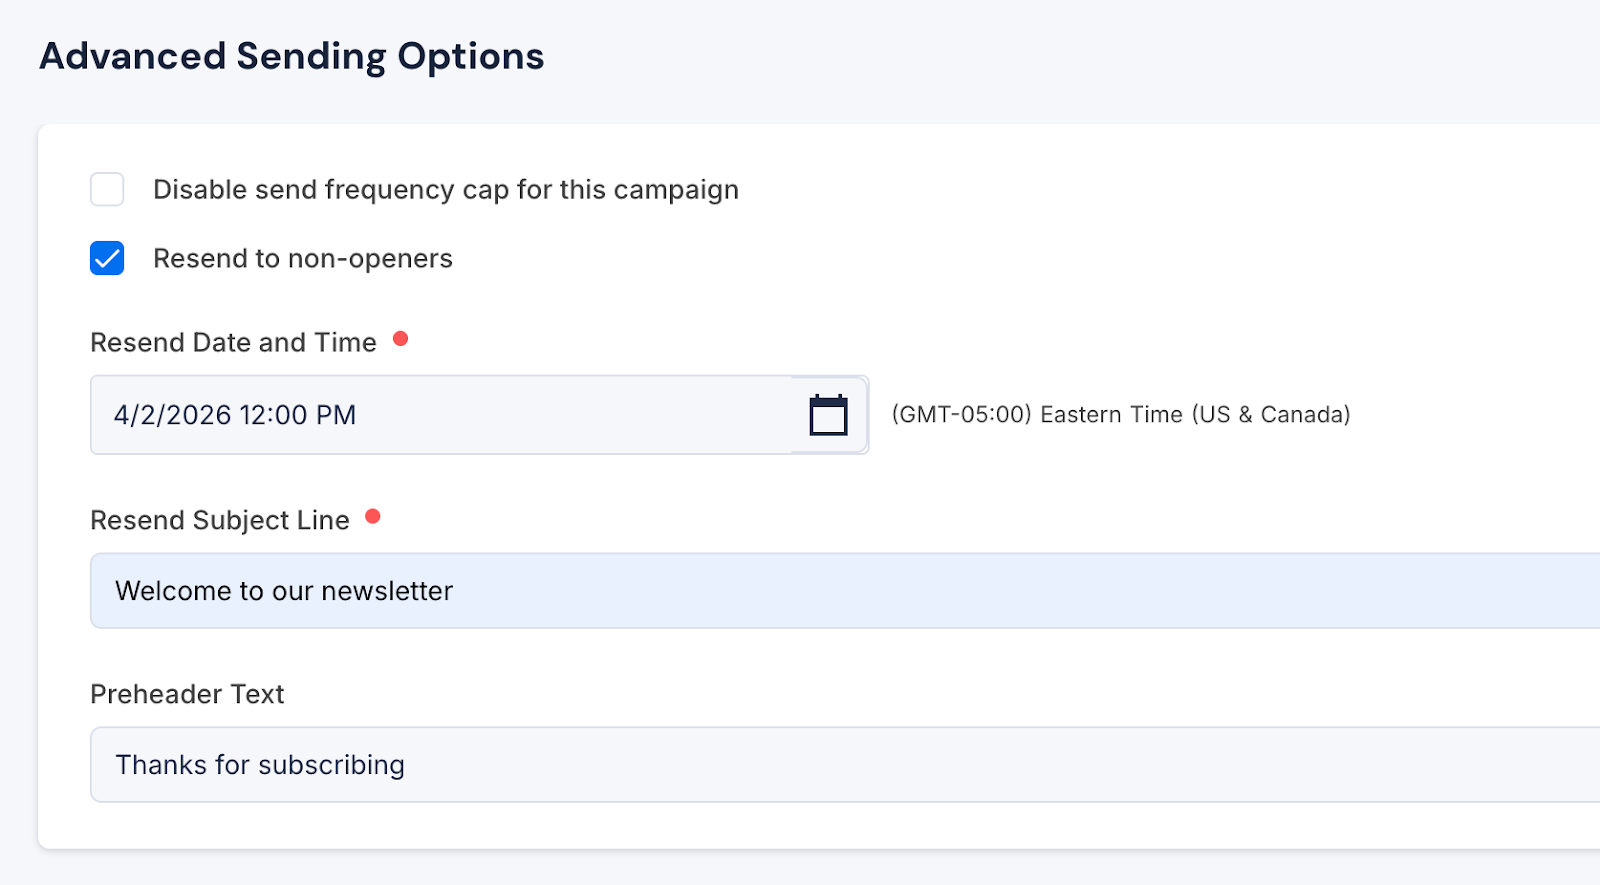The image size is (1600, 885).
Task: Click the red required dot beside Resend Date and Time
Action: pos(400,339)
